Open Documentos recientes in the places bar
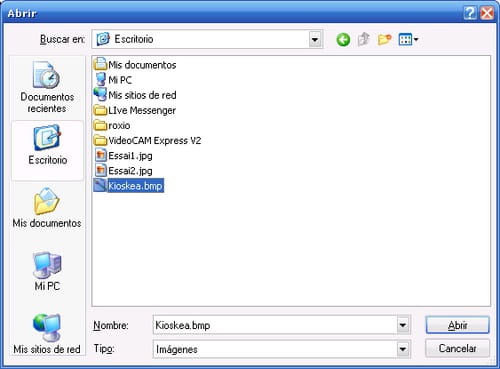Image resolution: width=500 pixels, height=369 pixels. click(47, 87)
